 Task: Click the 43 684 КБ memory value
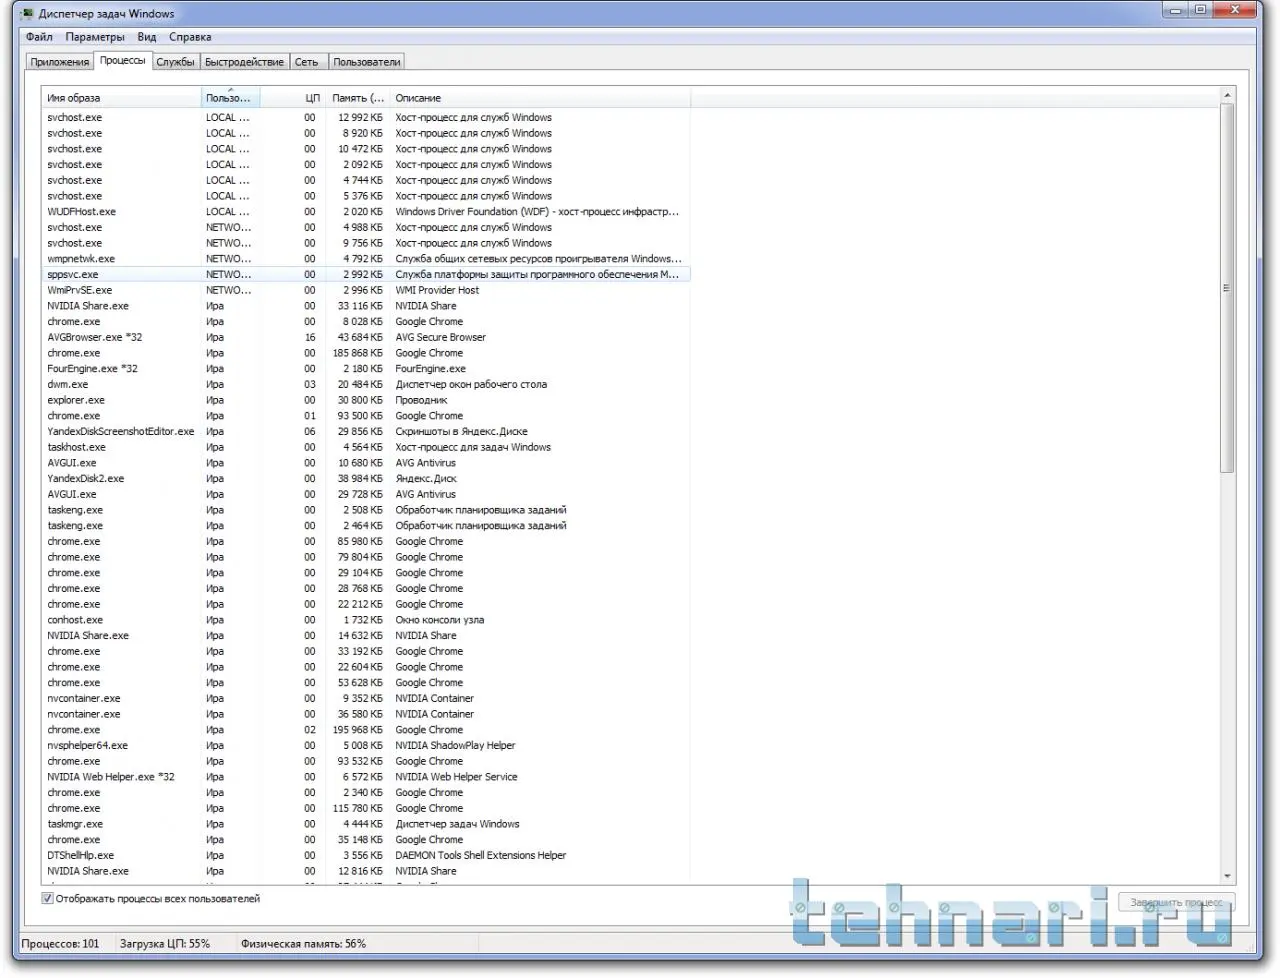(361, 337)
